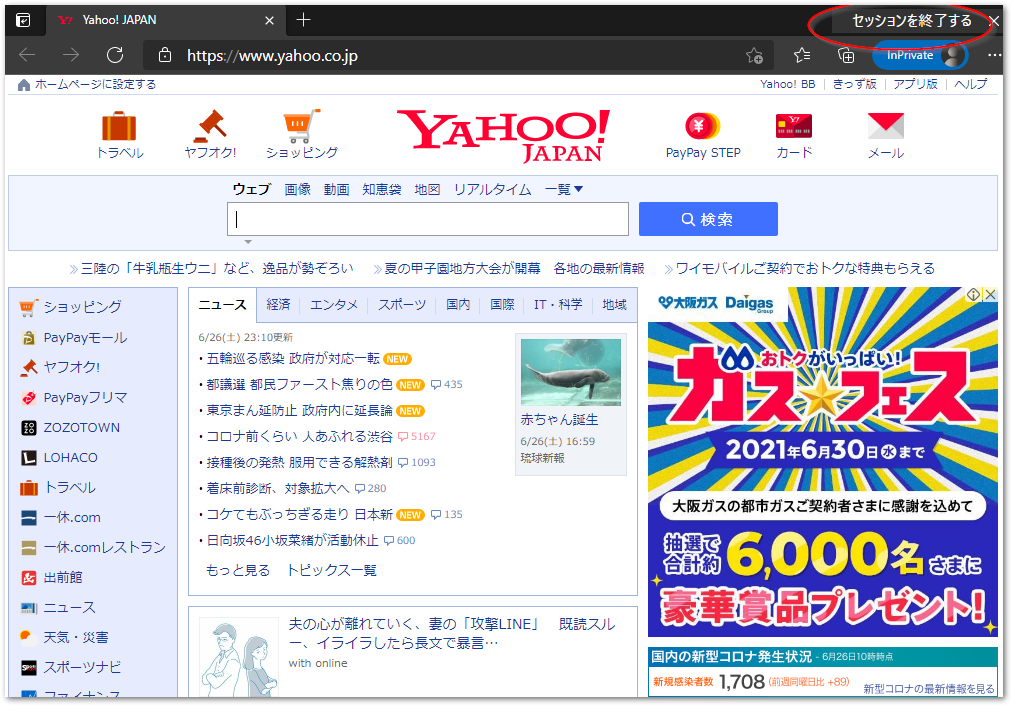Switch to the 経済 news tab
This screenshot has height=706, width=1012.
coord(278,305)
